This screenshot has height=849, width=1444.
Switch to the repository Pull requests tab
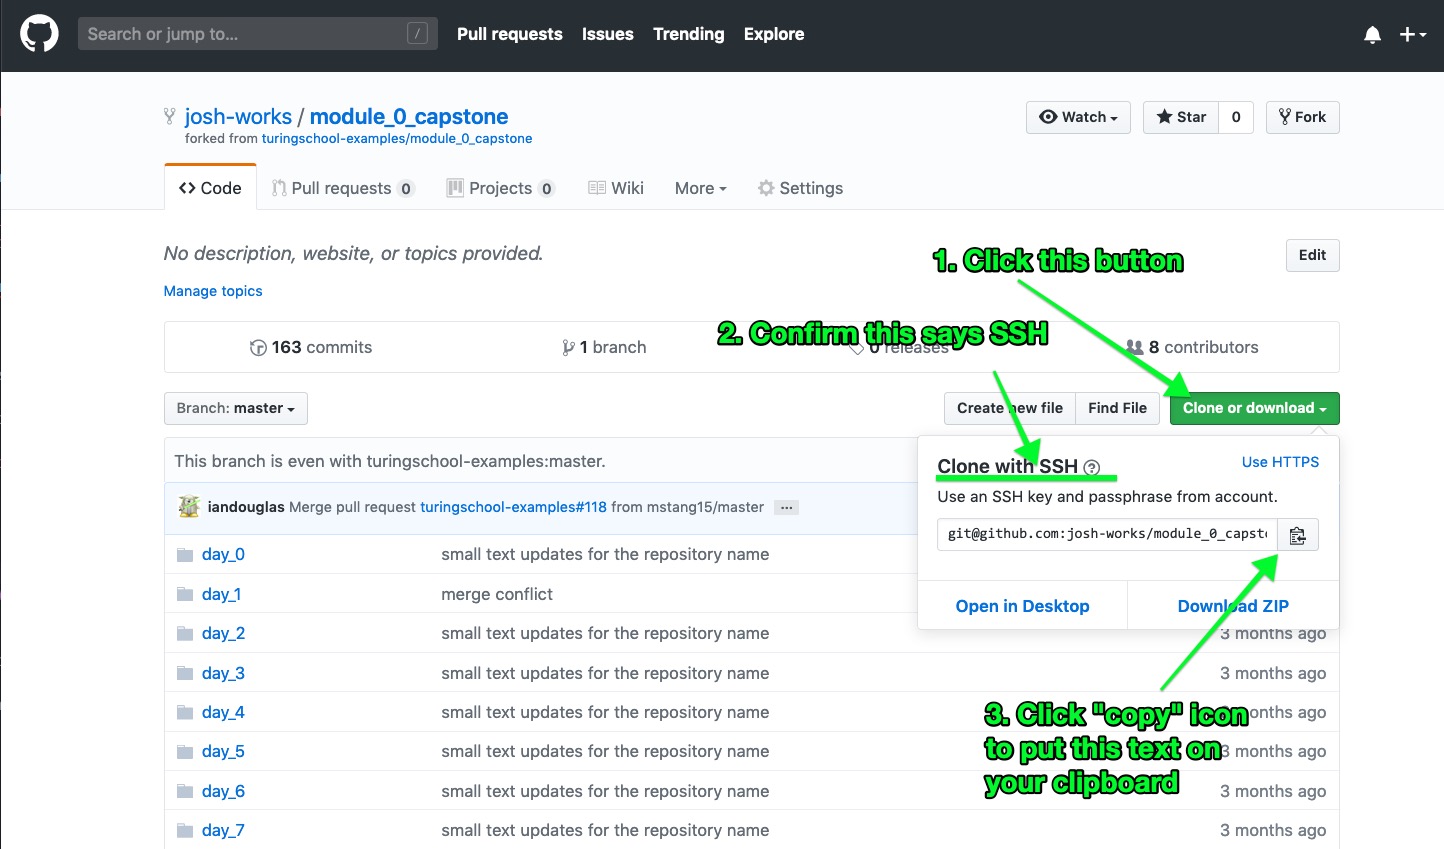pos(343,188)
